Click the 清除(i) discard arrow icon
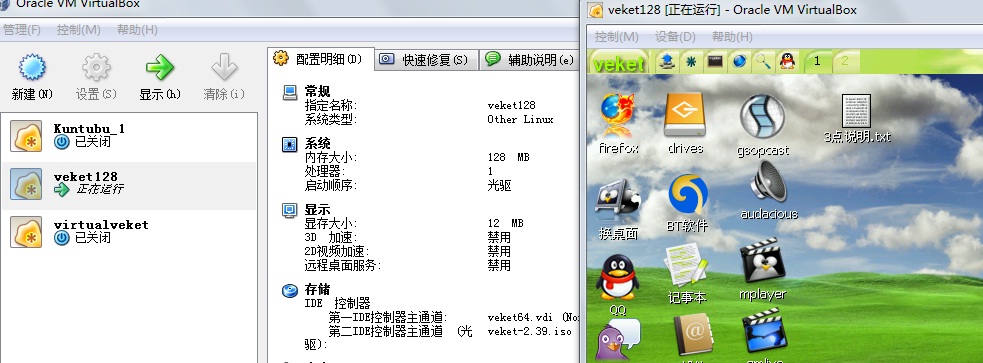 pyautogui.click(x=224, y=67)
